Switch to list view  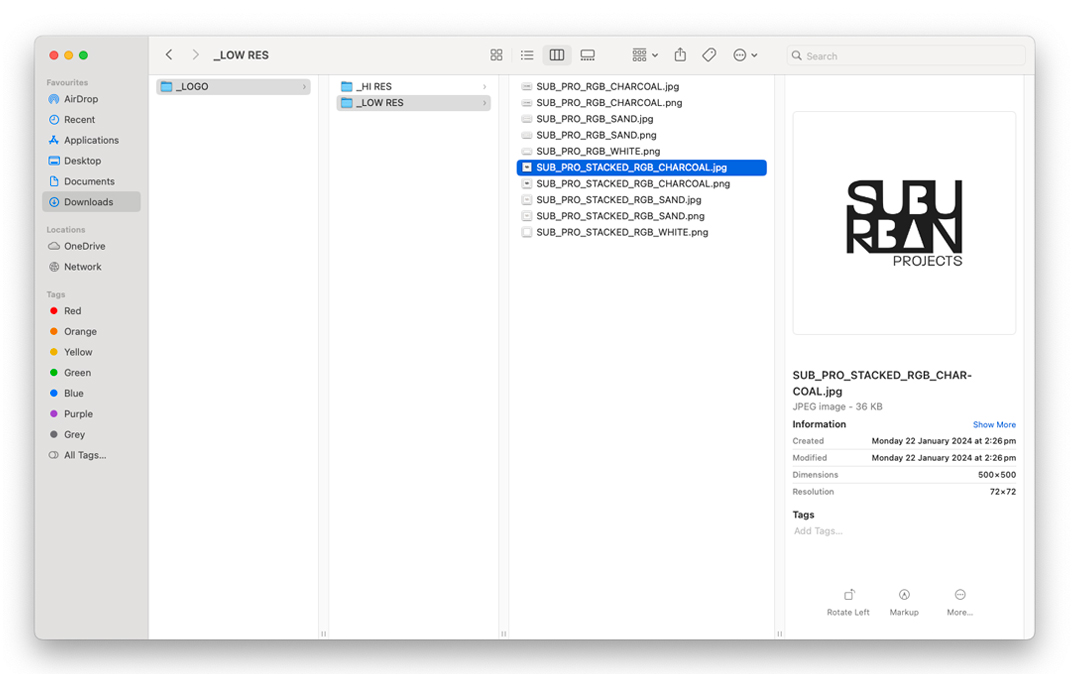[x=527, y=55]
